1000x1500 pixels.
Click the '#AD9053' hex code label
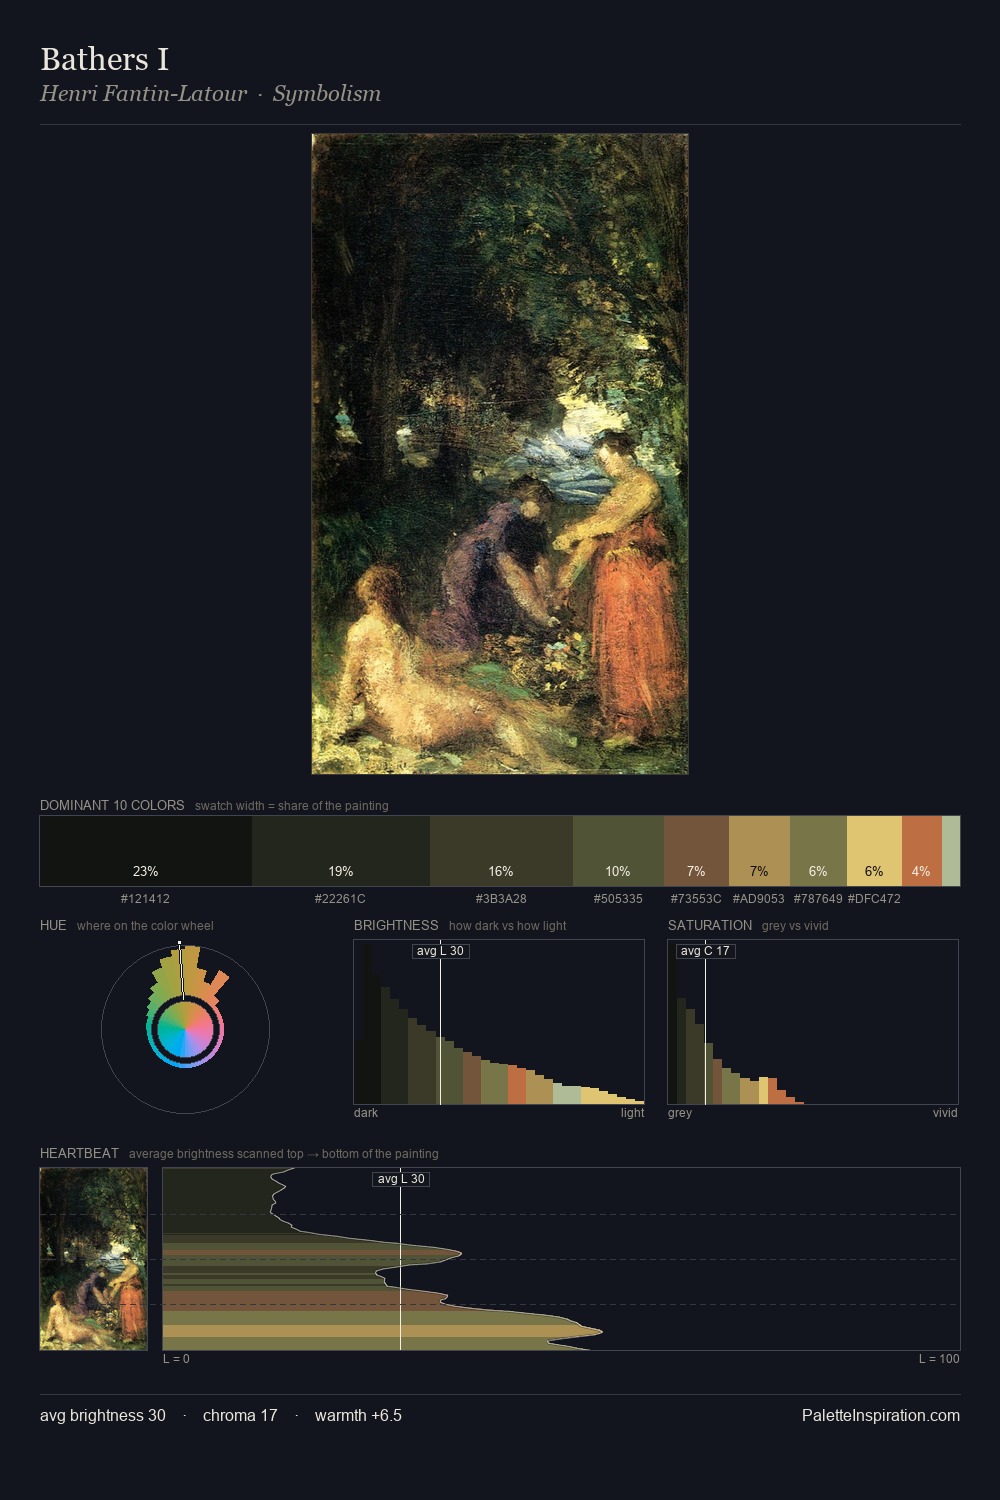759,899
